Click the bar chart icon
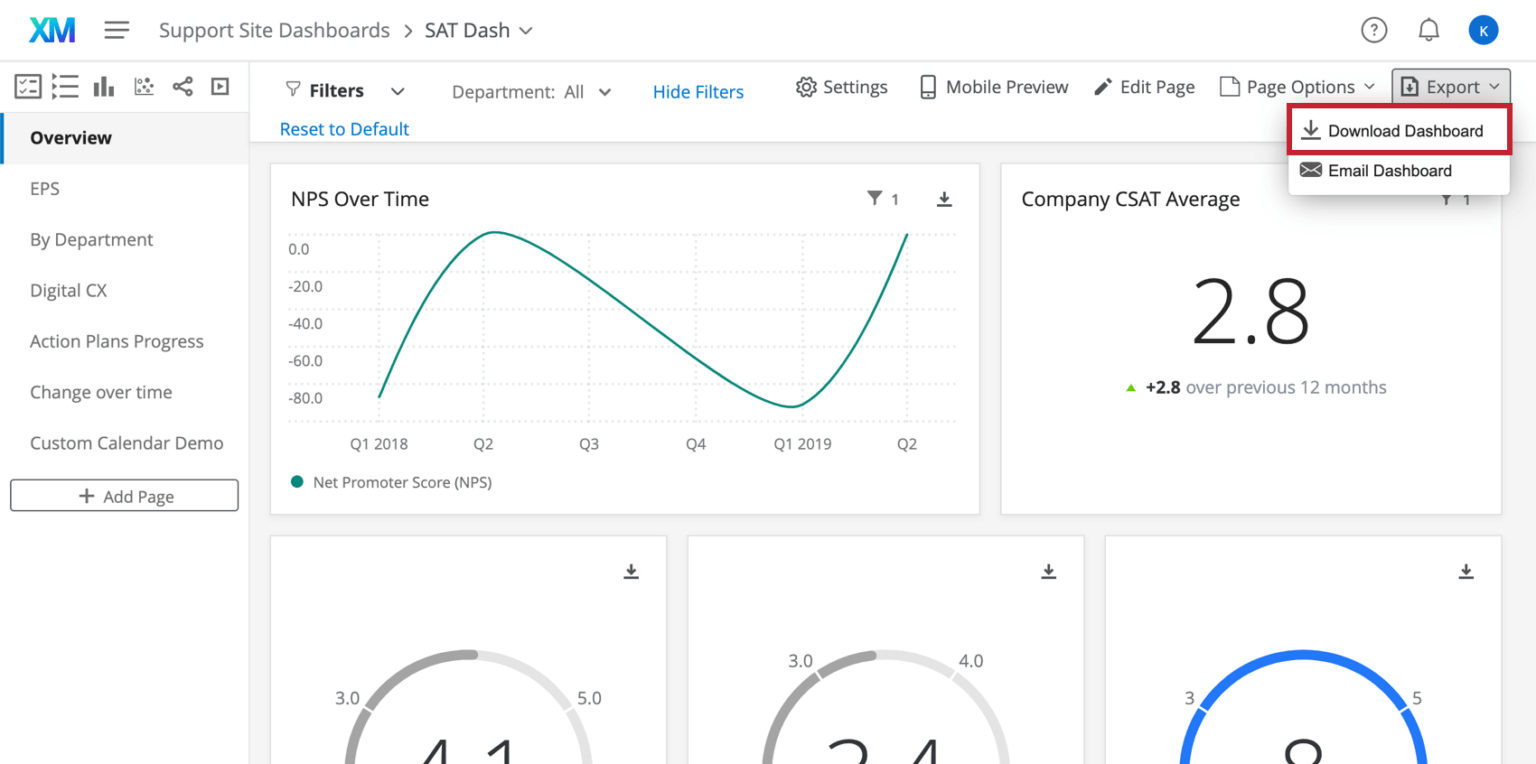 click(x=104, y=86)
